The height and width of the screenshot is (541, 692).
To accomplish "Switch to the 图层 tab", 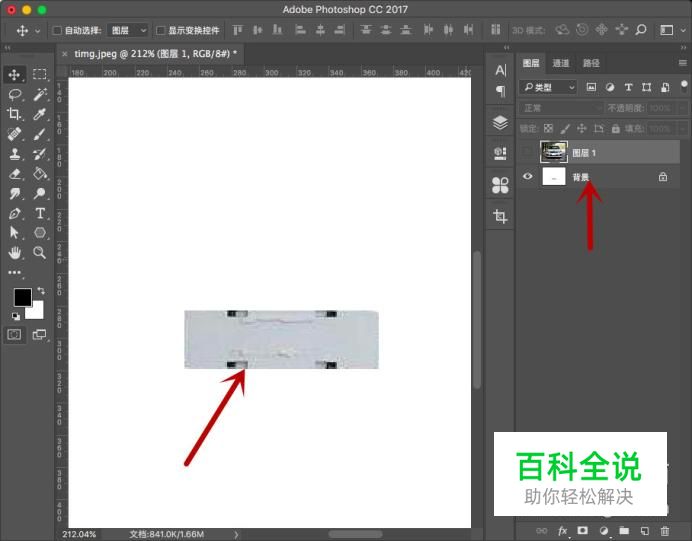I will pyautogui.click(x=531, y=63).
